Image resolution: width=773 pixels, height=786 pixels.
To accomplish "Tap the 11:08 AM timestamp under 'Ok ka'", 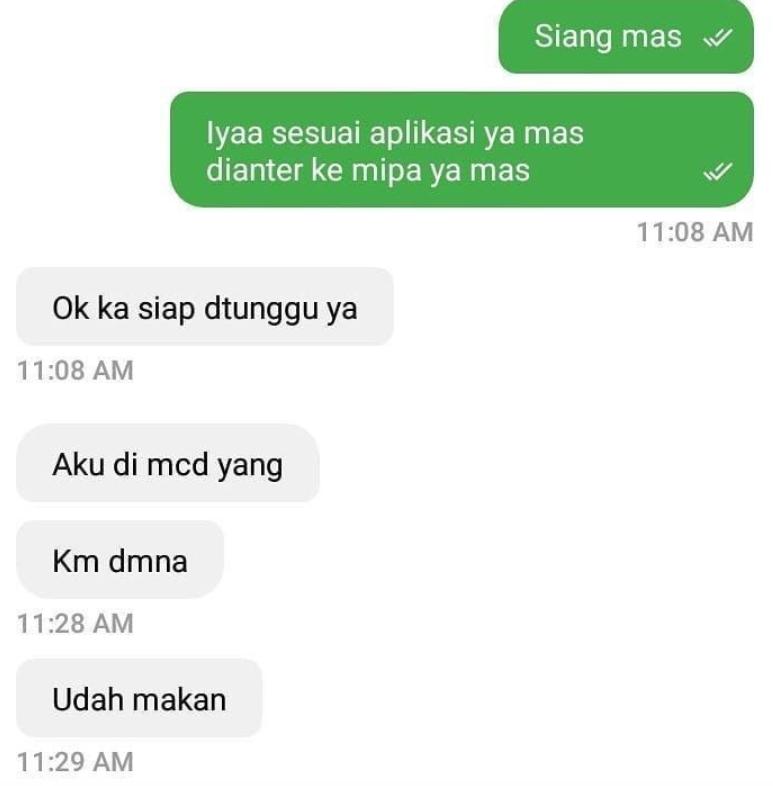I will point(75,370).
